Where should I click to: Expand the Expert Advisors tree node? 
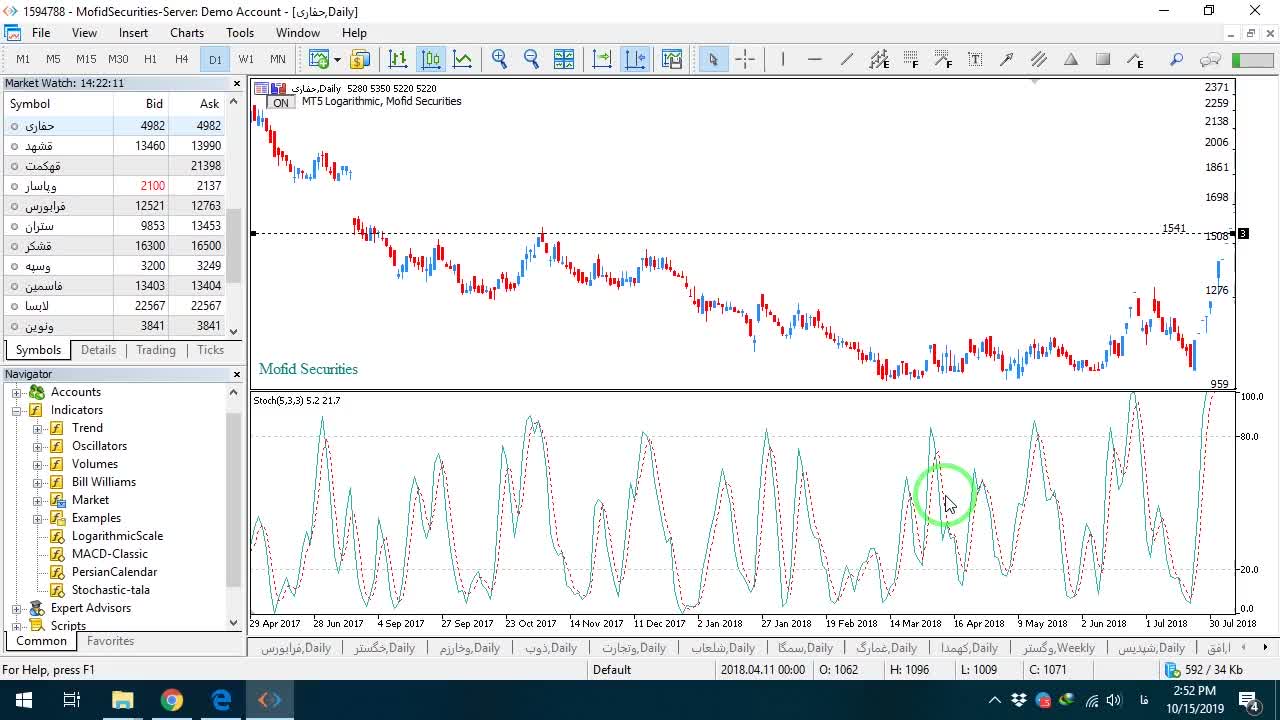pos(17,608)
